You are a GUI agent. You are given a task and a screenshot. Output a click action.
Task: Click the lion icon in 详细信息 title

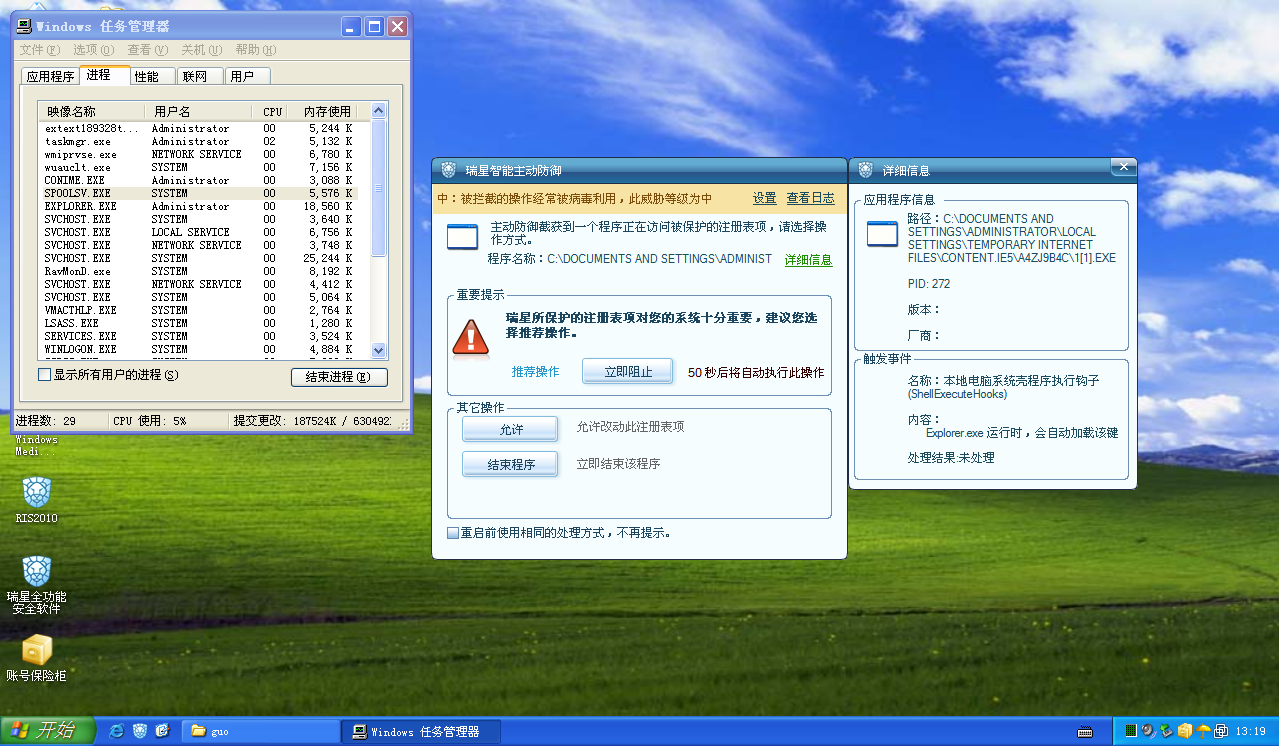click(865, 170)
